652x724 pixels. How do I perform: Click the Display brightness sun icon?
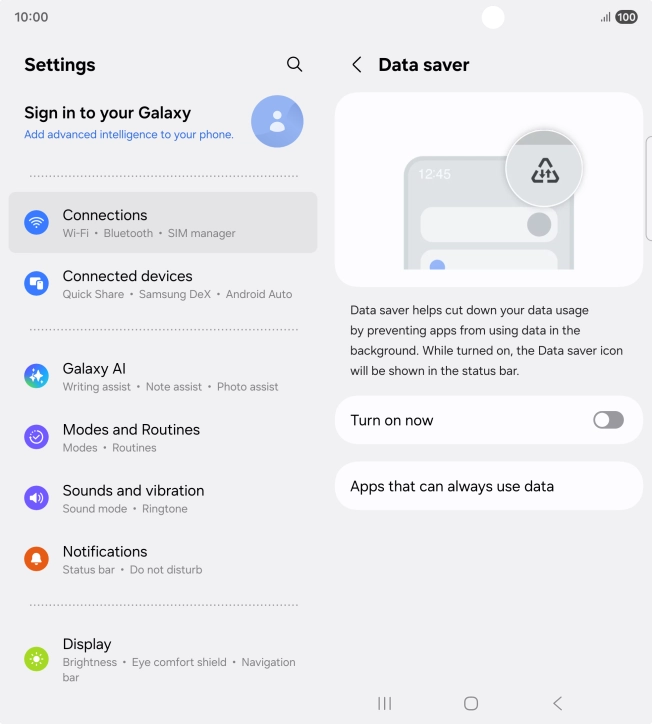click(36, 659)
